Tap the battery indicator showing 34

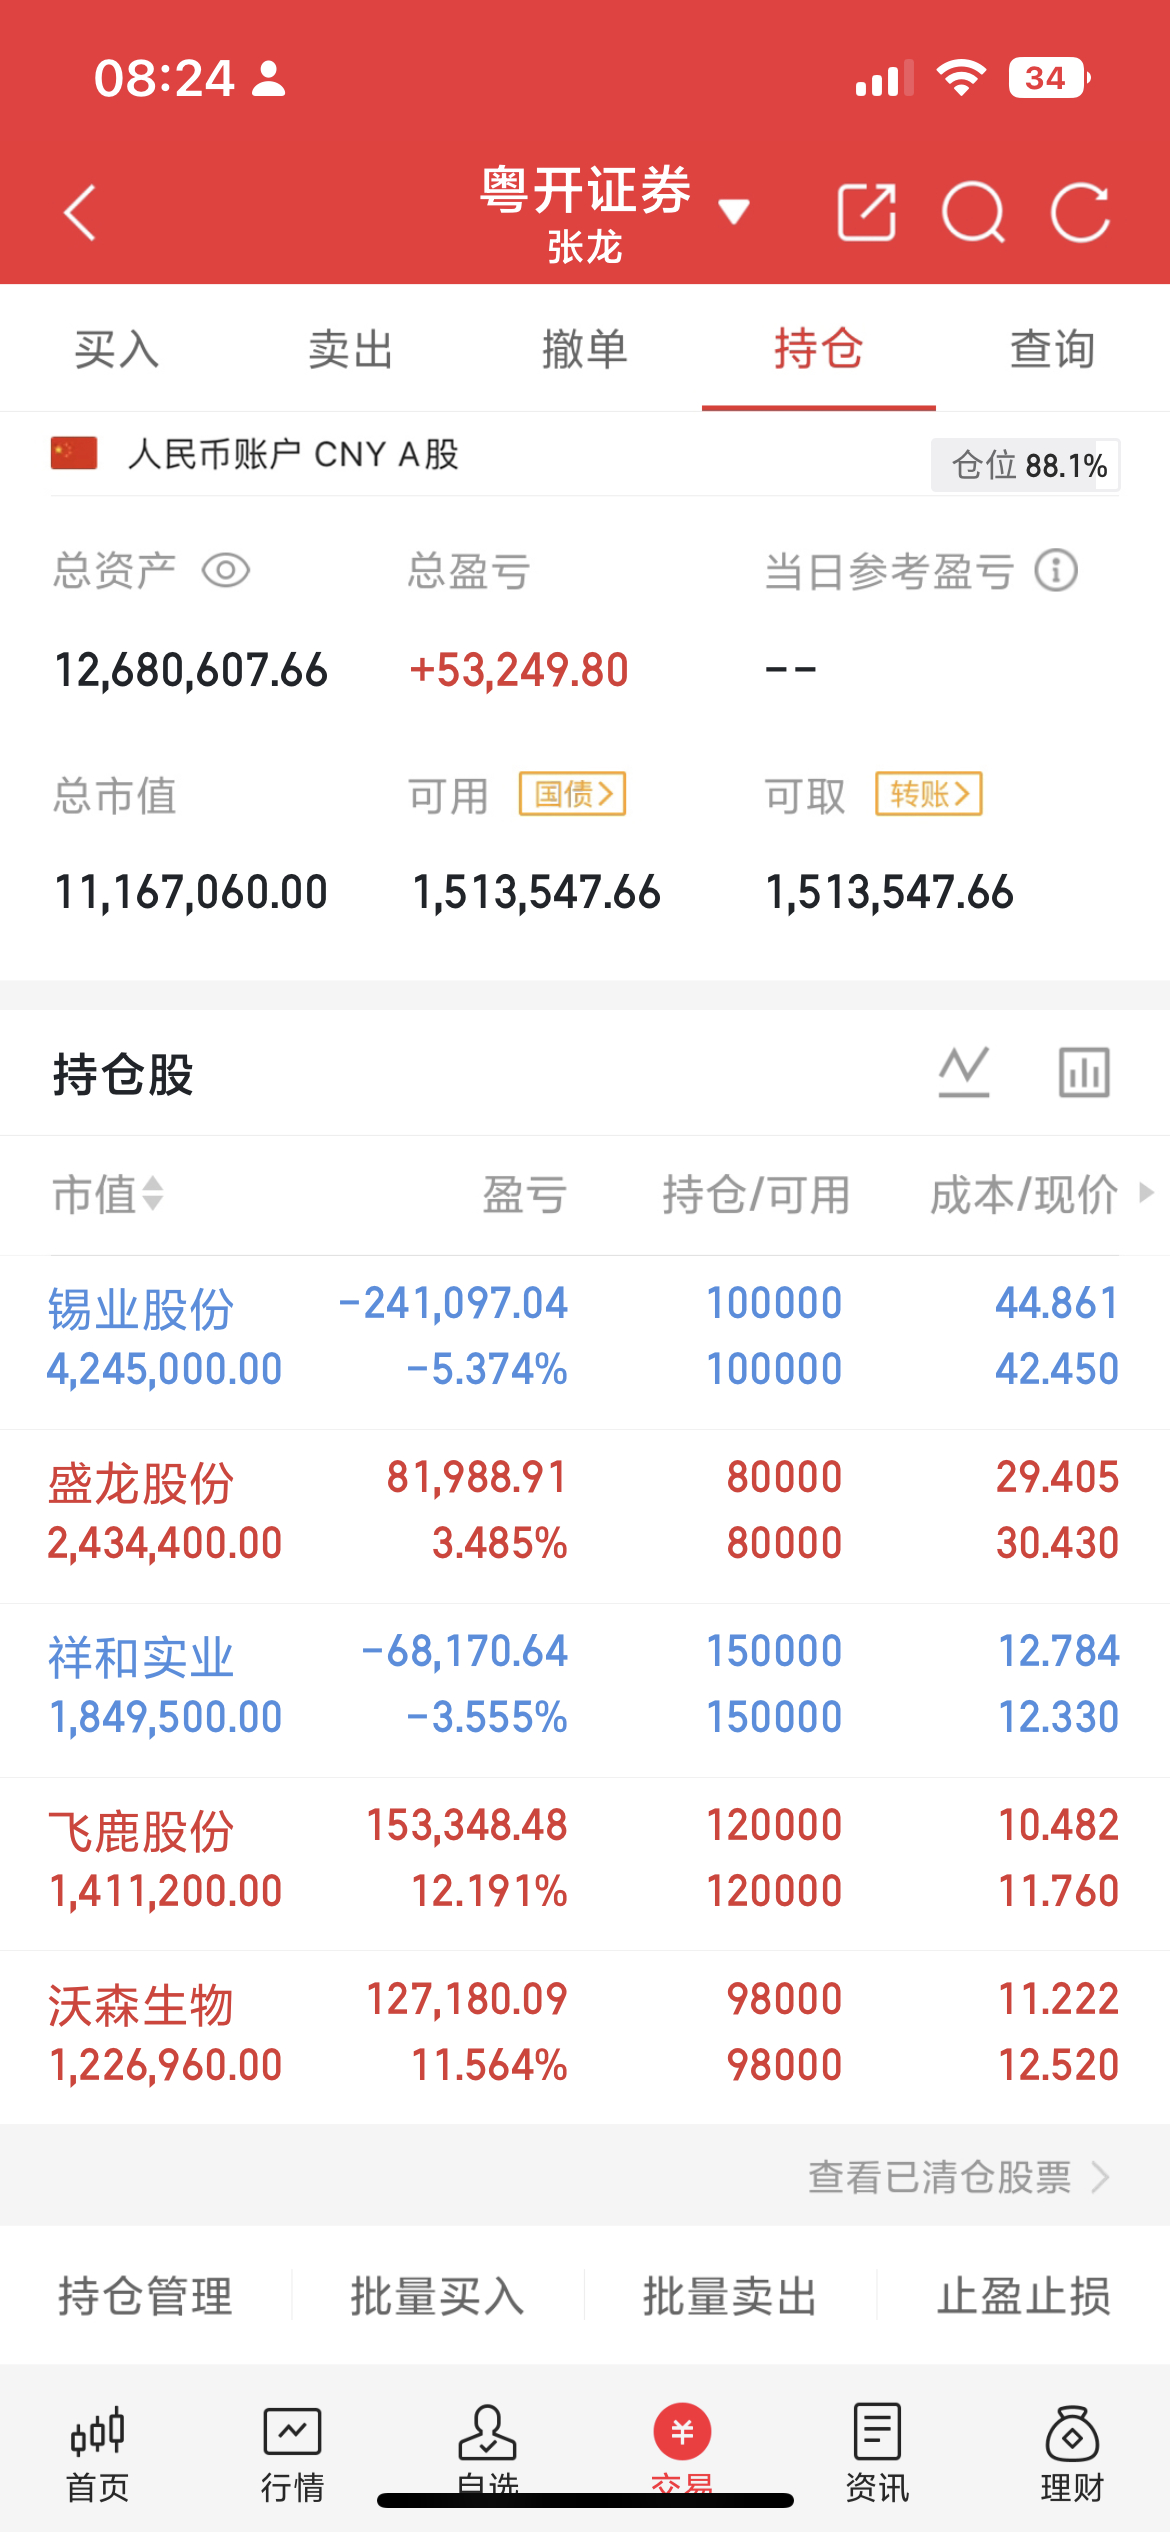click(1049, 78)
